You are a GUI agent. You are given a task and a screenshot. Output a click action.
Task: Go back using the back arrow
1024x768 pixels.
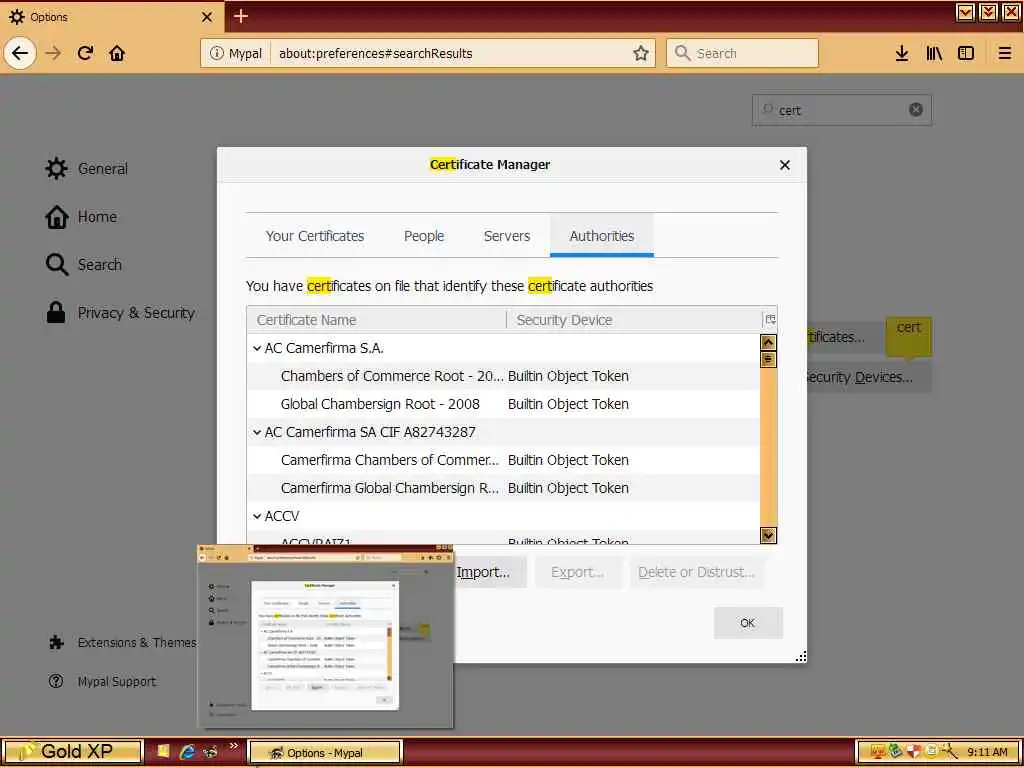point(20,54)
